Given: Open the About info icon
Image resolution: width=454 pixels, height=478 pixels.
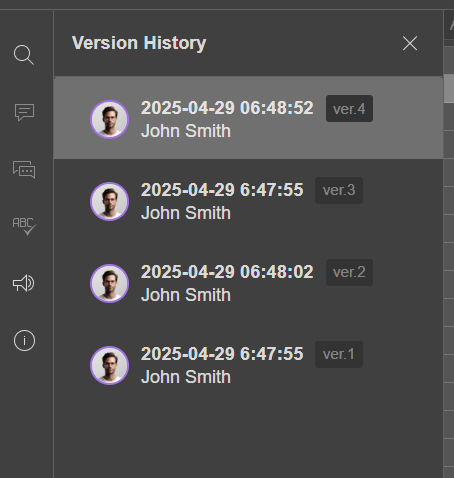Looking at the screenshot, I should point(24,341).
